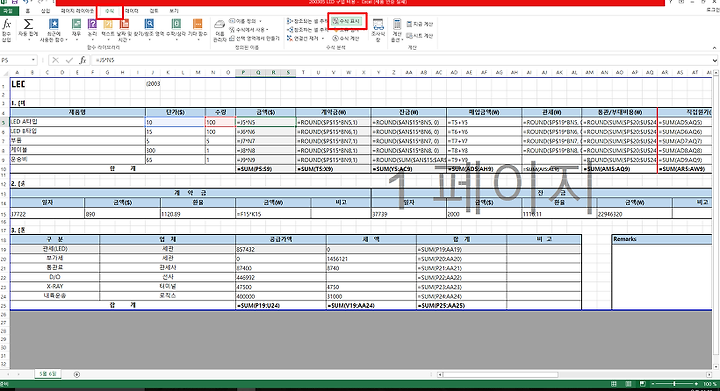This screenshot has height=391, width=720.
Task: Switch to the Page Layout (페이지 레이아웃) tab
Action: pos(77,11)
